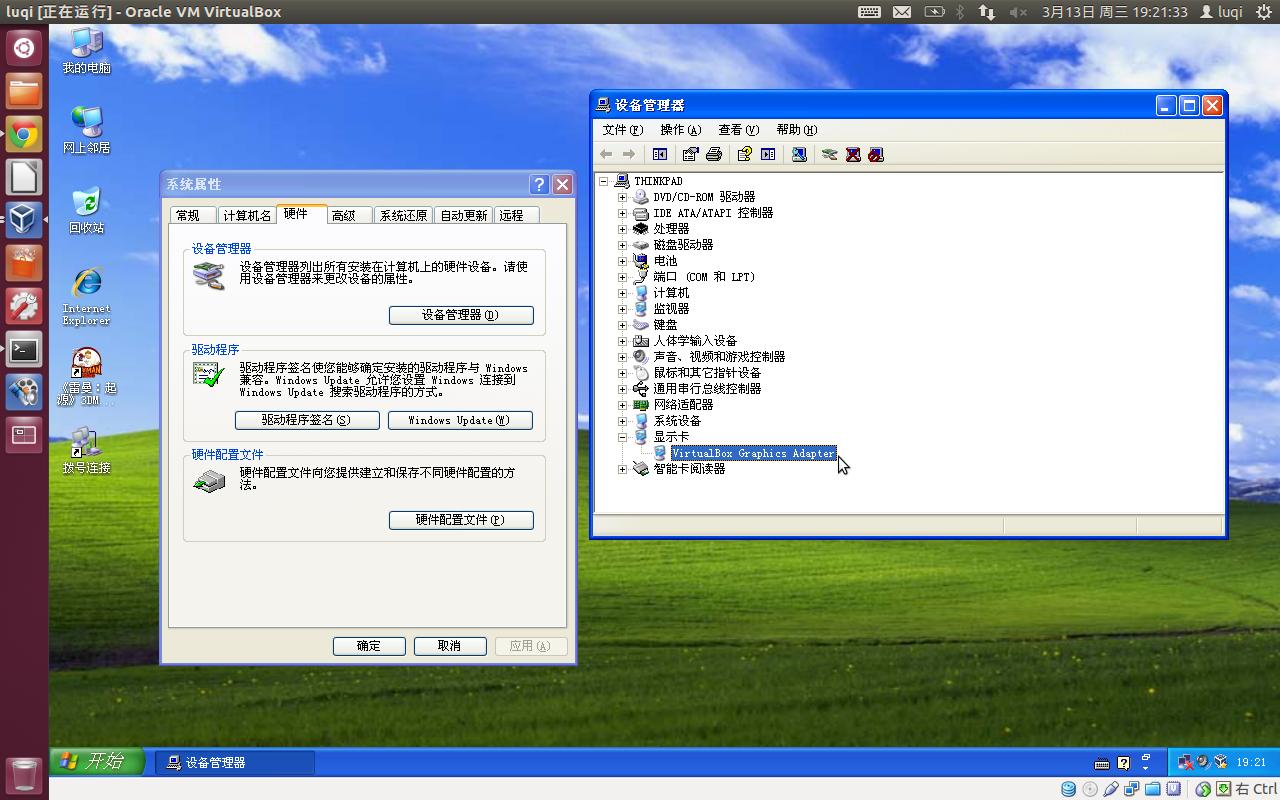This screenshot has width=1280, height=800.
Task: Open the 查看(V) menu in Device Manager
Action: click(x=738, y=130)
